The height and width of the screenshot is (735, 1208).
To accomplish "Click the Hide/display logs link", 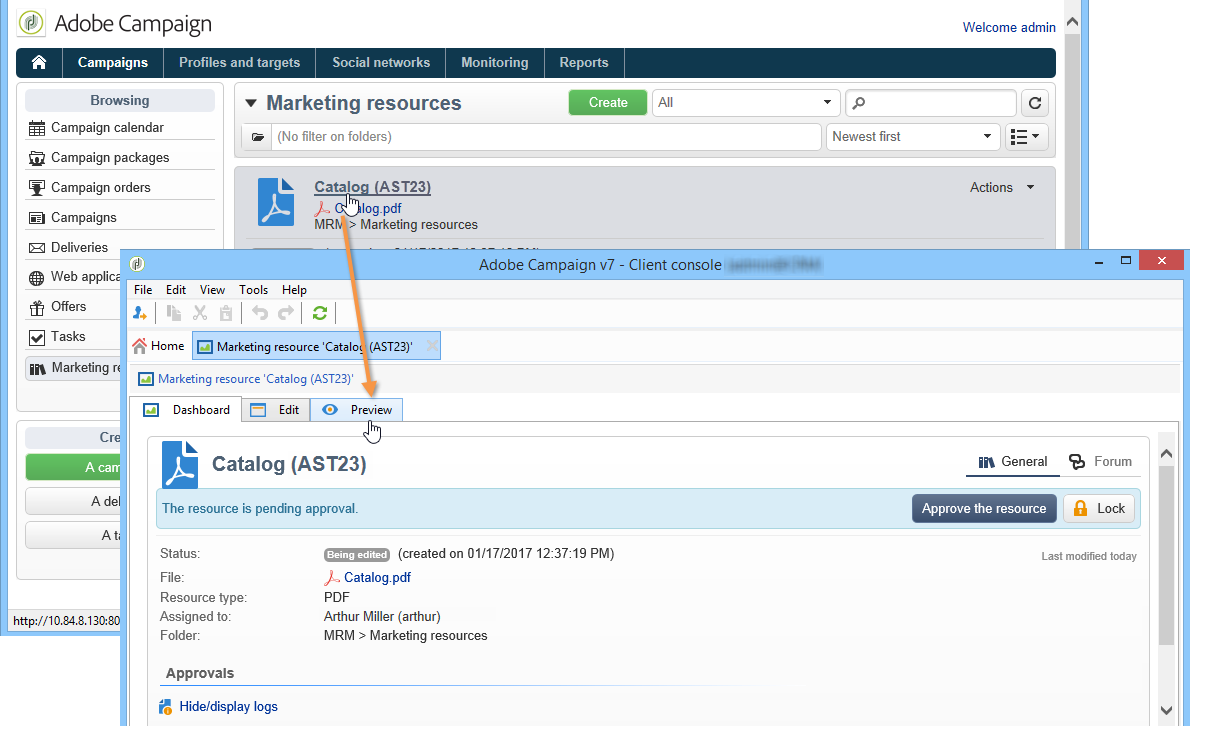I will click(x=229, y=707).
